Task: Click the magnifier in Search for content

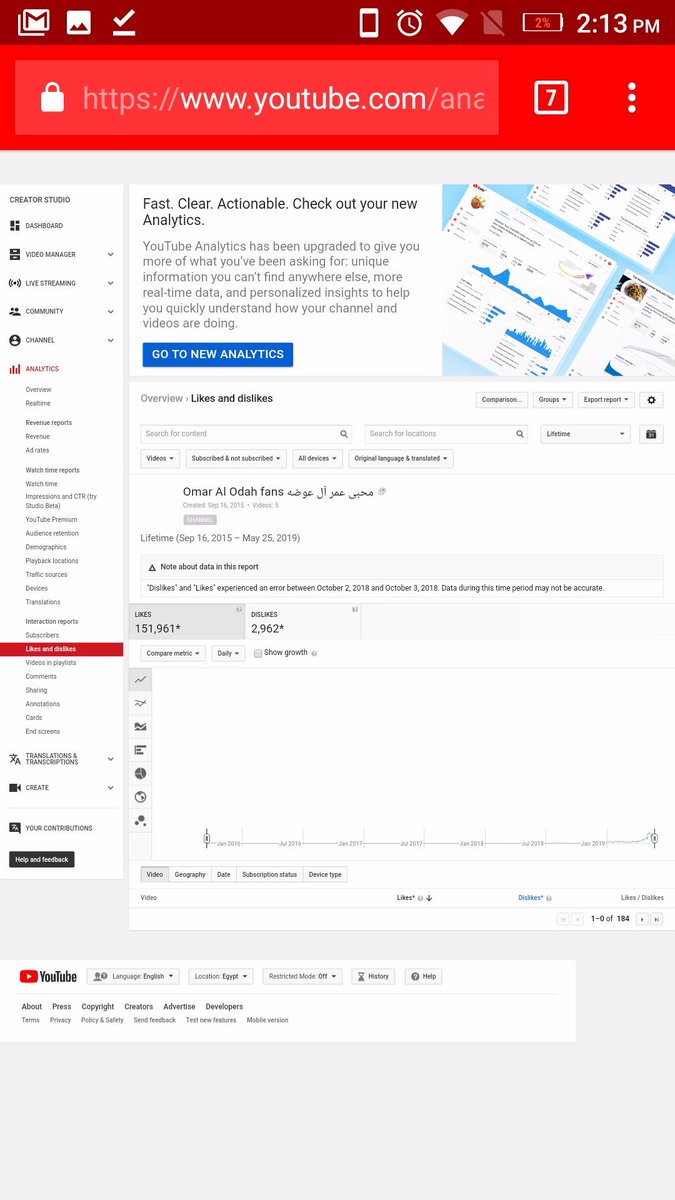Action: tap(344, 434)
